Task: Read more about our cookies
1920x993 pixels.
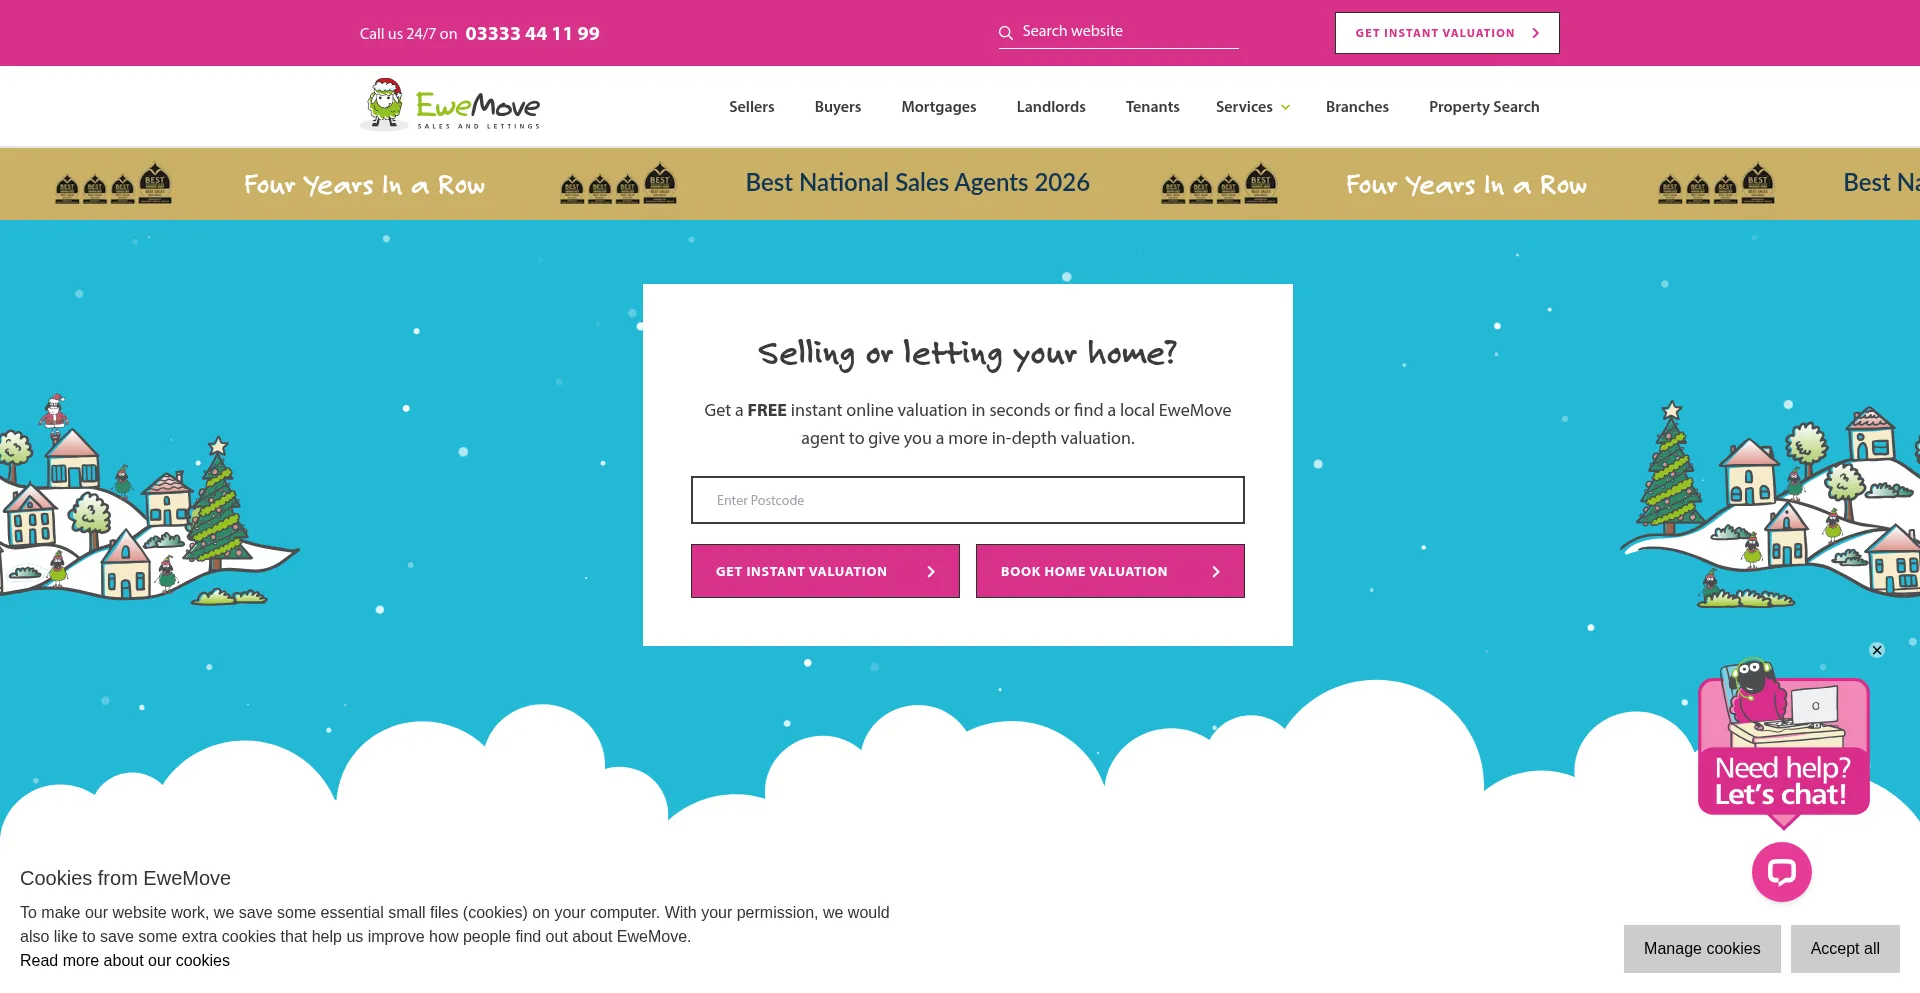Action: [125, 960]
